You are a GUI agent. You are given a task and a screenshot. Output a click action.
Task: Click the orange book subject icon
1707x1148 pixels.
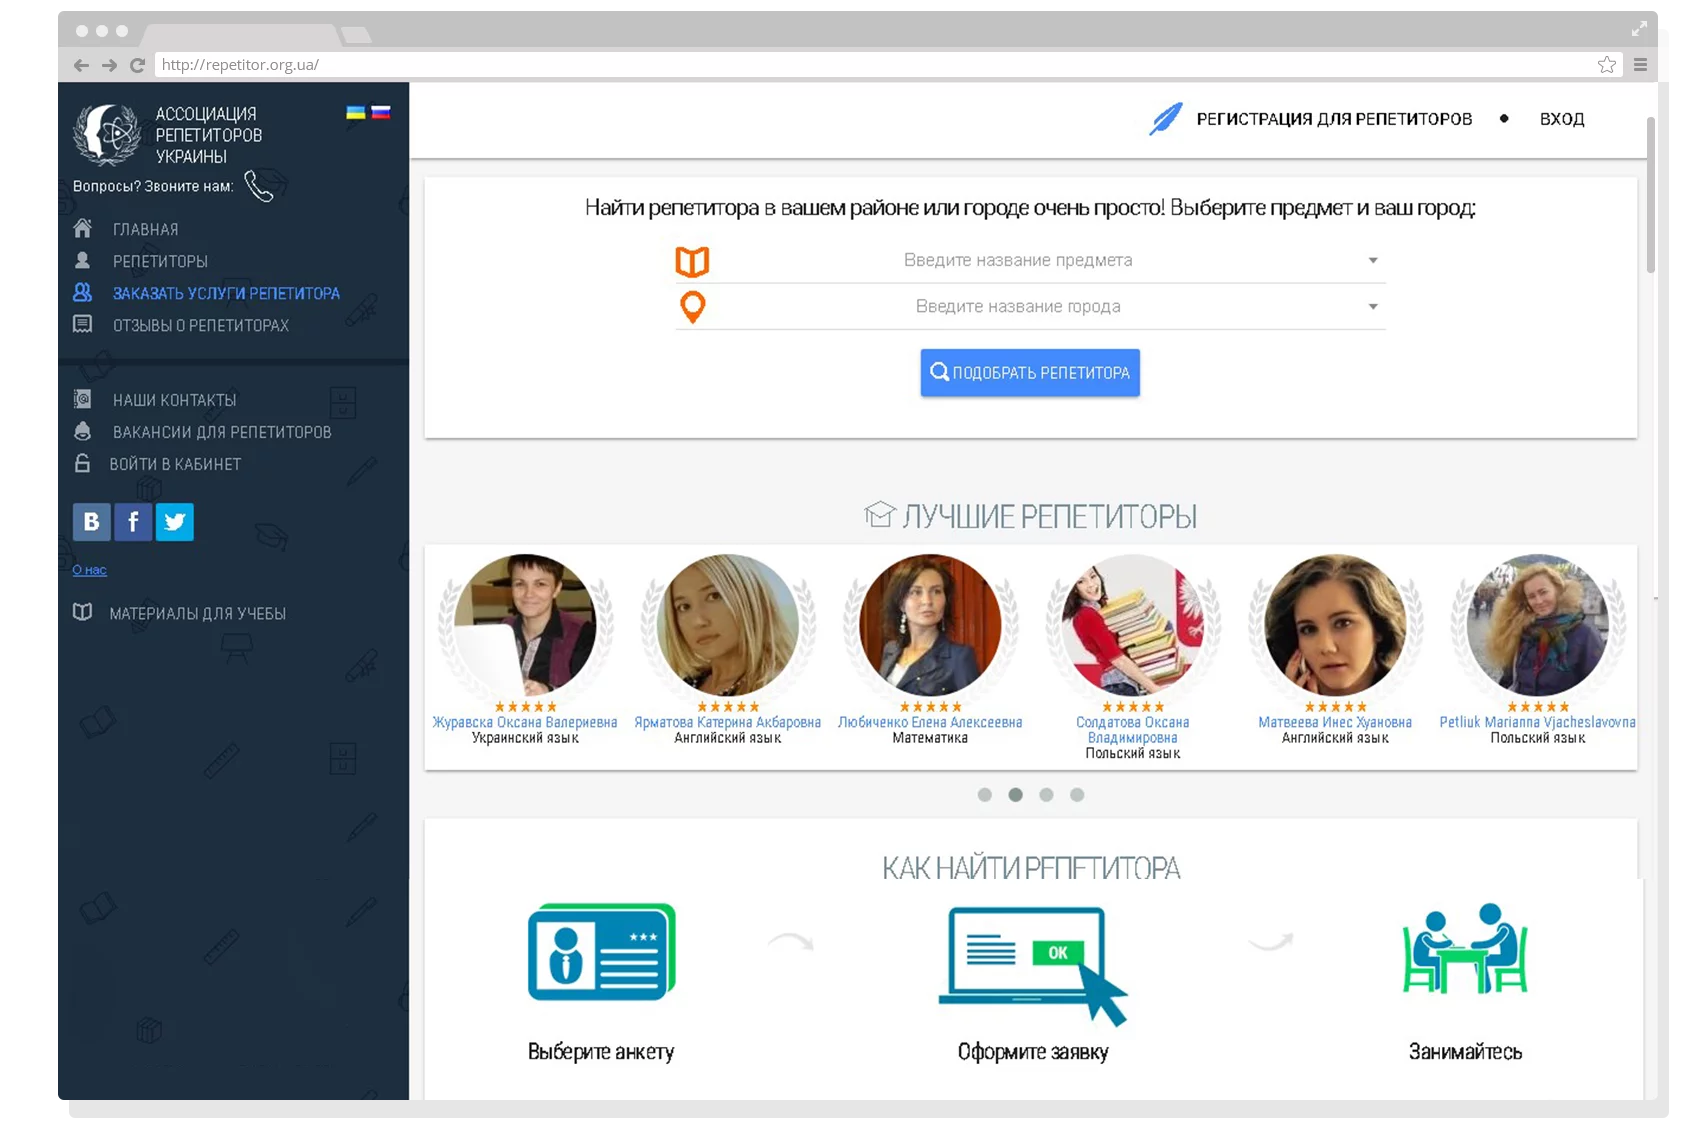[x=692, y=261]
